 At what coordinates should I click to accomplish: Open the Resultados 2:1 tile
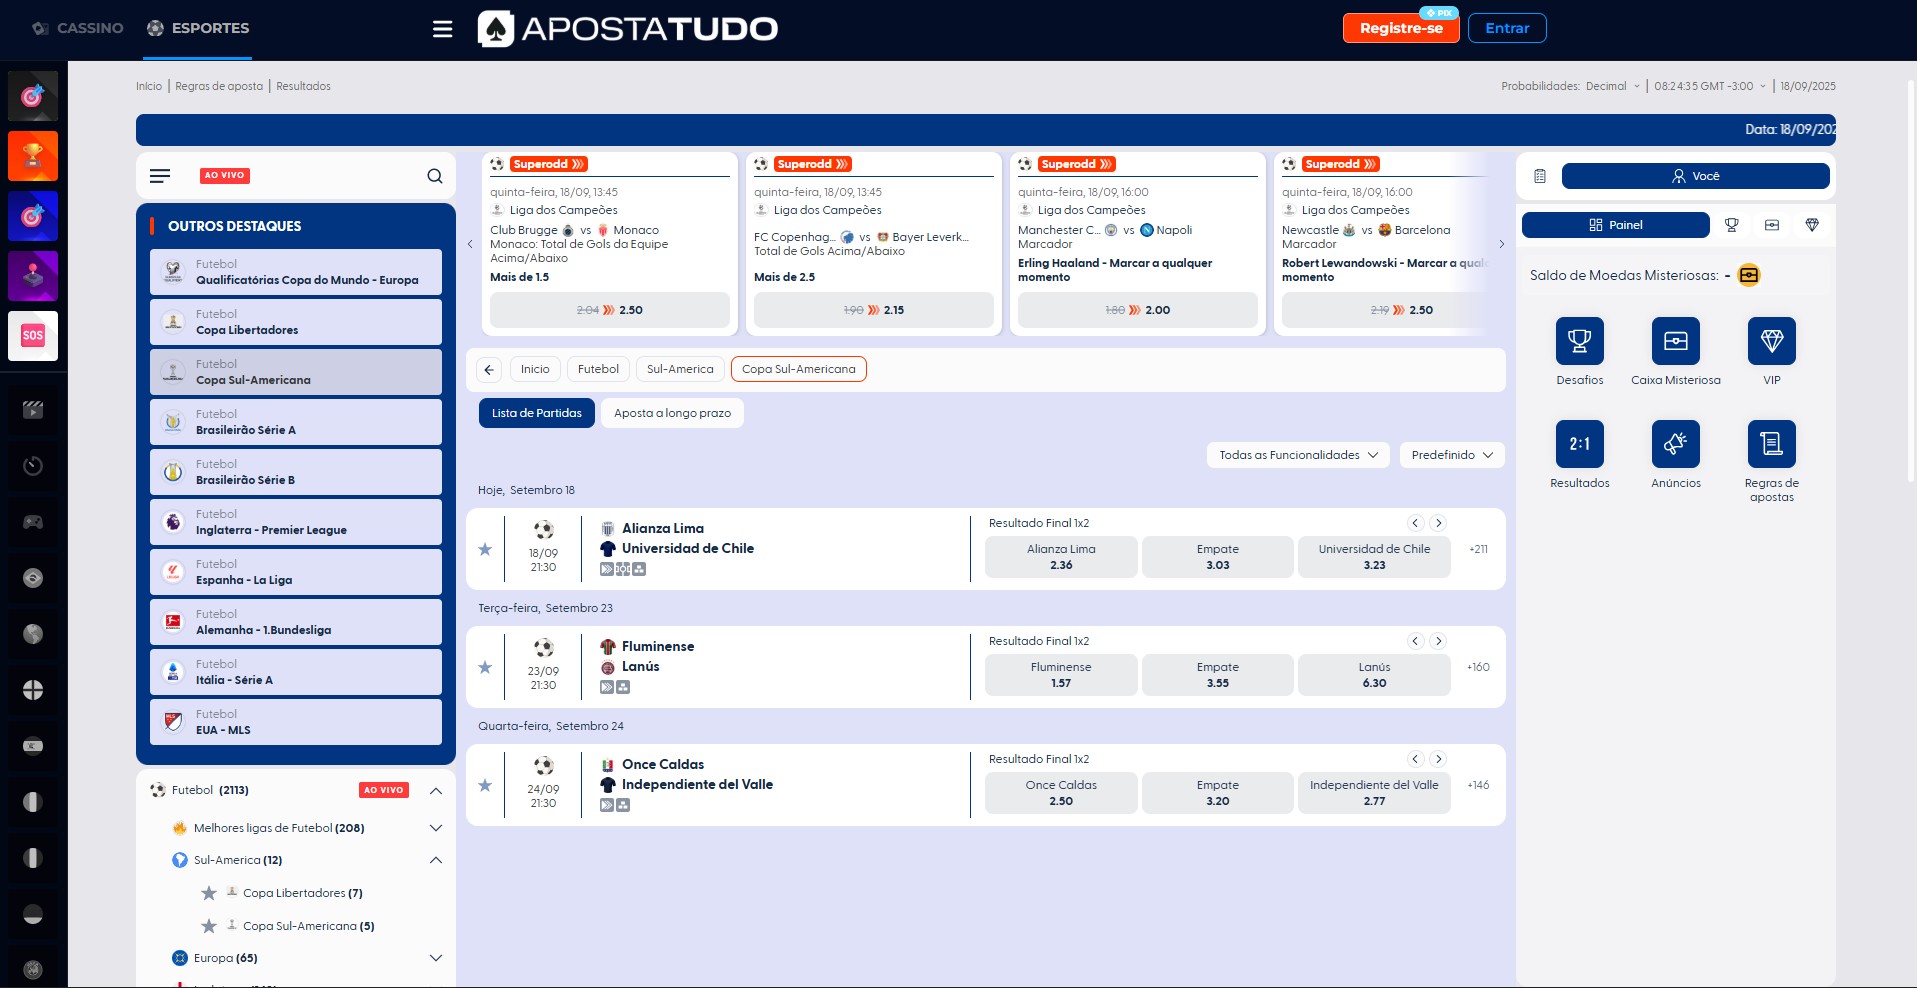click(1580, 444)
